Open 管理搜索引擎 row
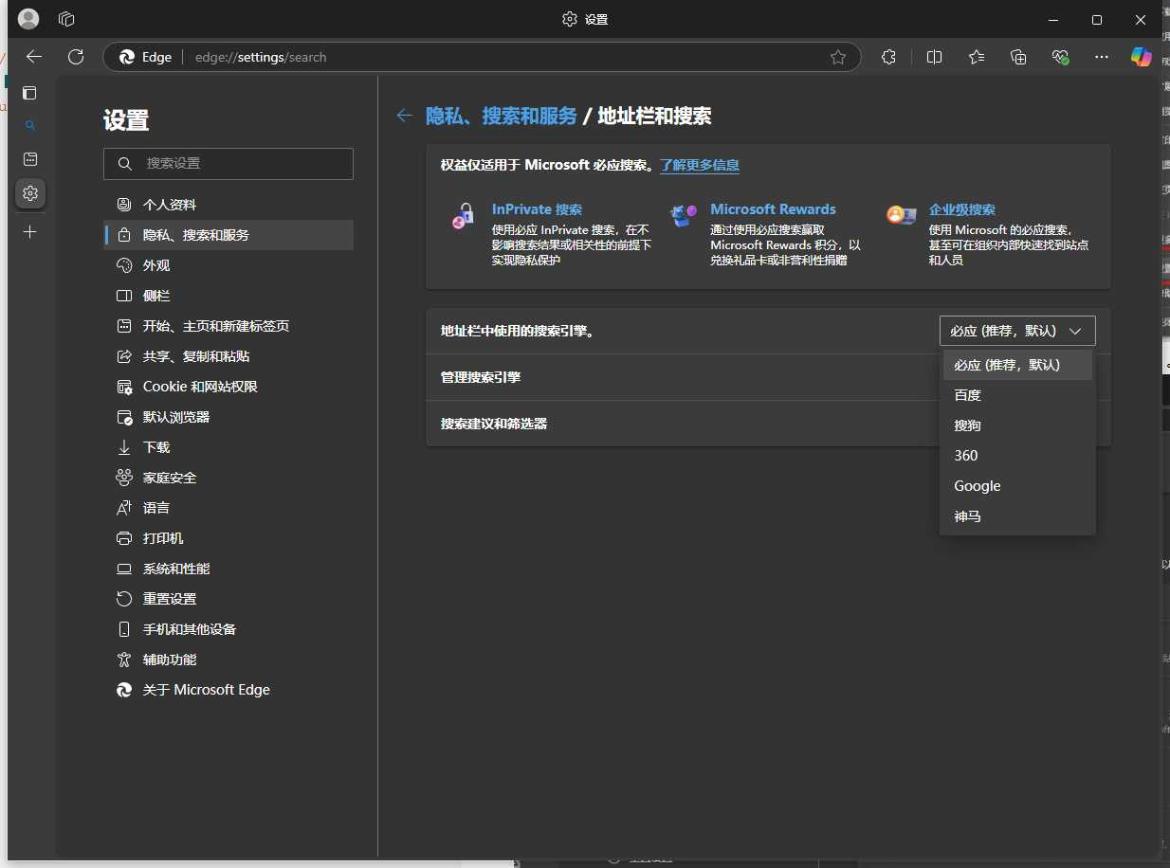Viewport: 1170px width, 868px height. (x=768, y=378)
